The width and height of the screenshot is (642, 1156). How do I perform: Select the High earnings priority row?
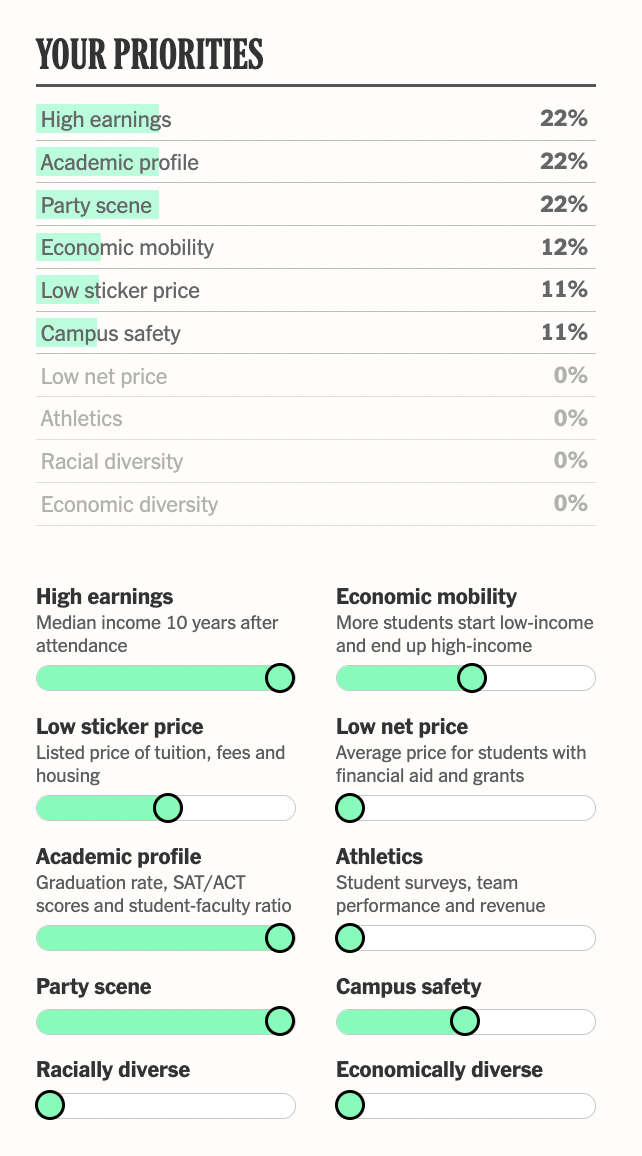(x=315, y=120)
